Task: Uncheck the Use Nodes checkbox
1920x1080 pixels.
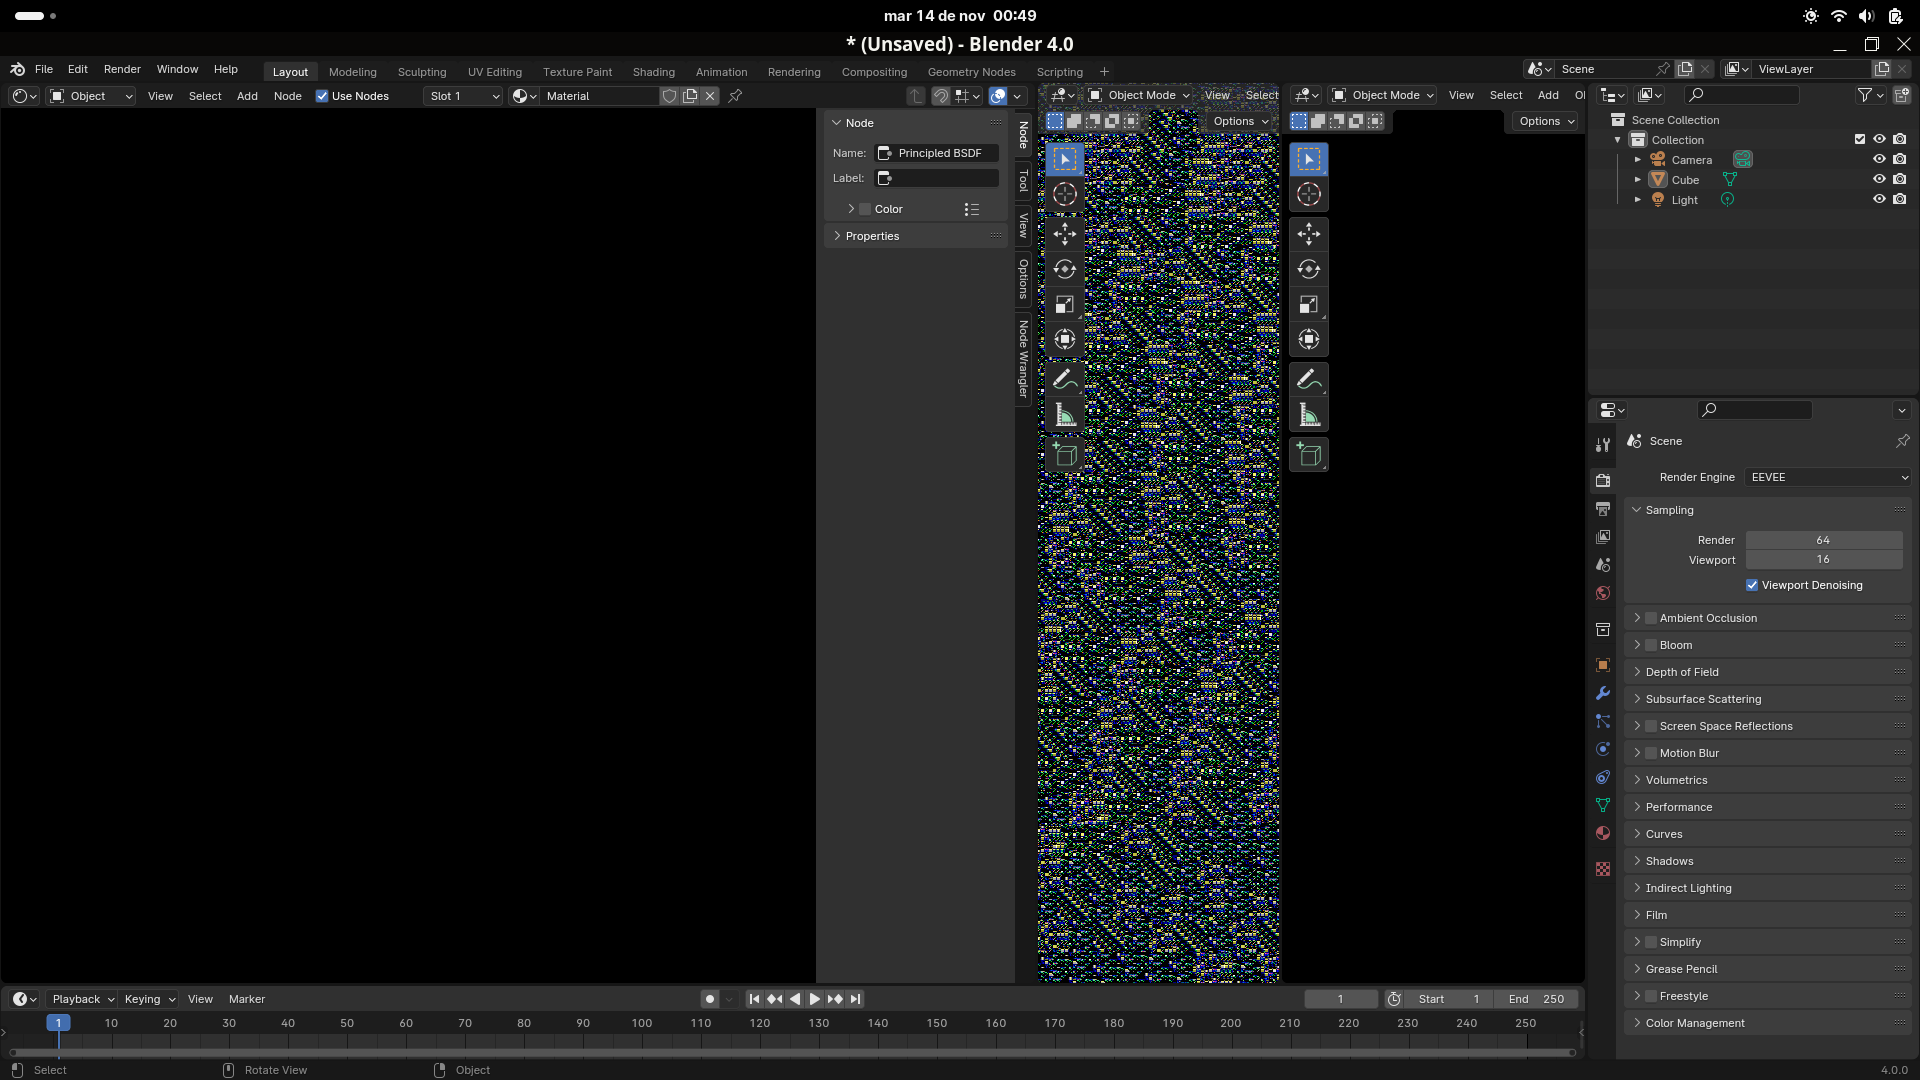Action: [x=322, y=96]
